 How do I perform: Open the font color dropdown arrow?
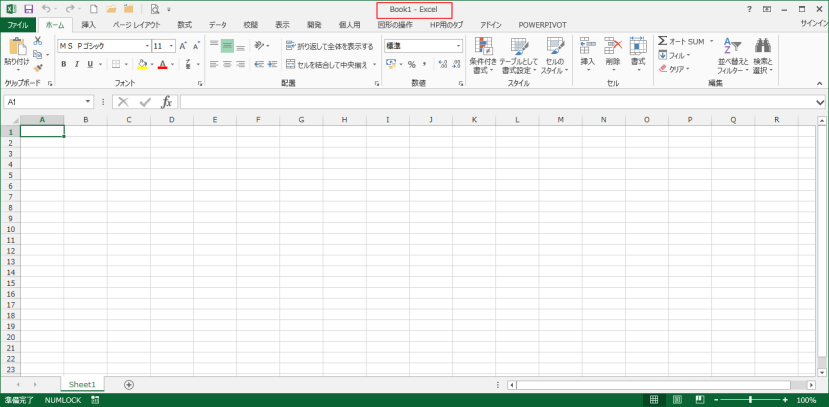172,64
